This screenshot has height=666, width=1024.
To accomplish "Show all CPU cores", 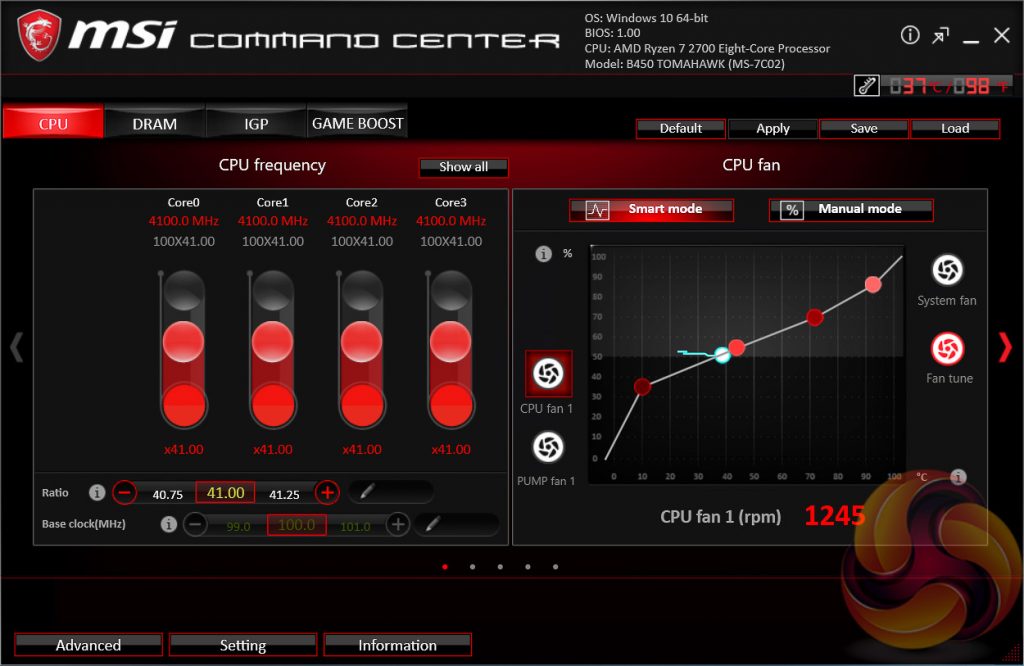I will [x=463, y=167].
